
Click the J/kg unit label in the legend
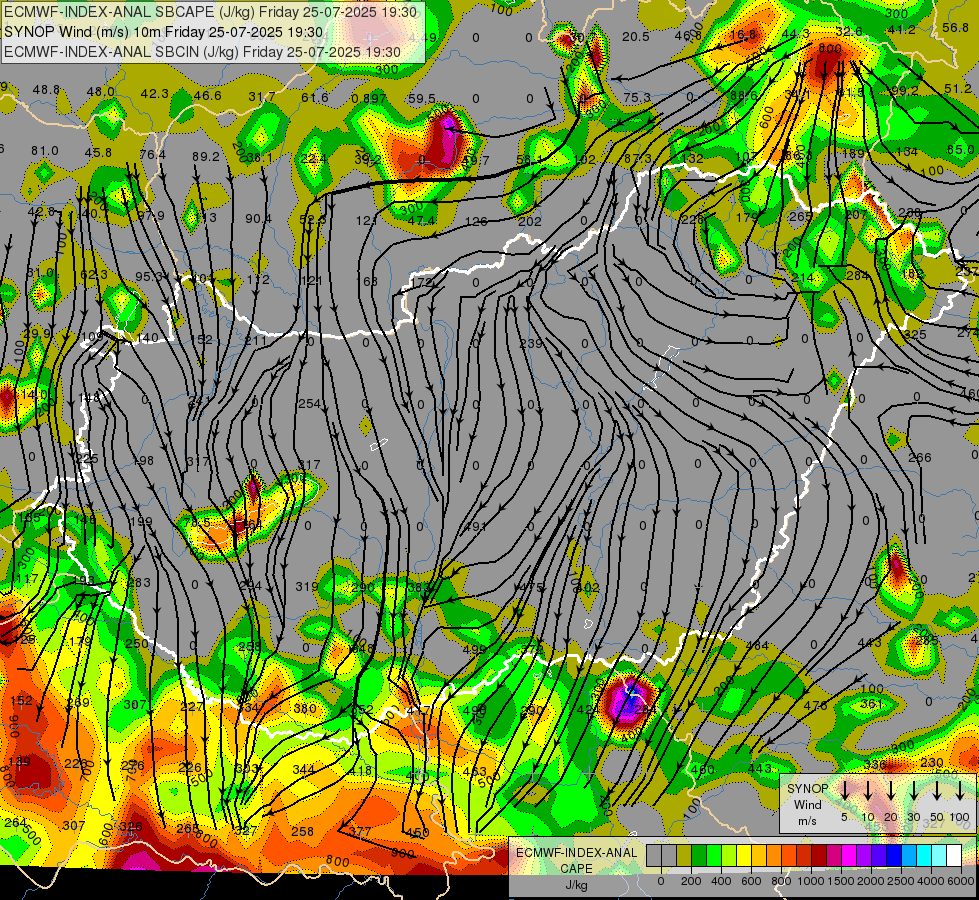pos(576,885)
